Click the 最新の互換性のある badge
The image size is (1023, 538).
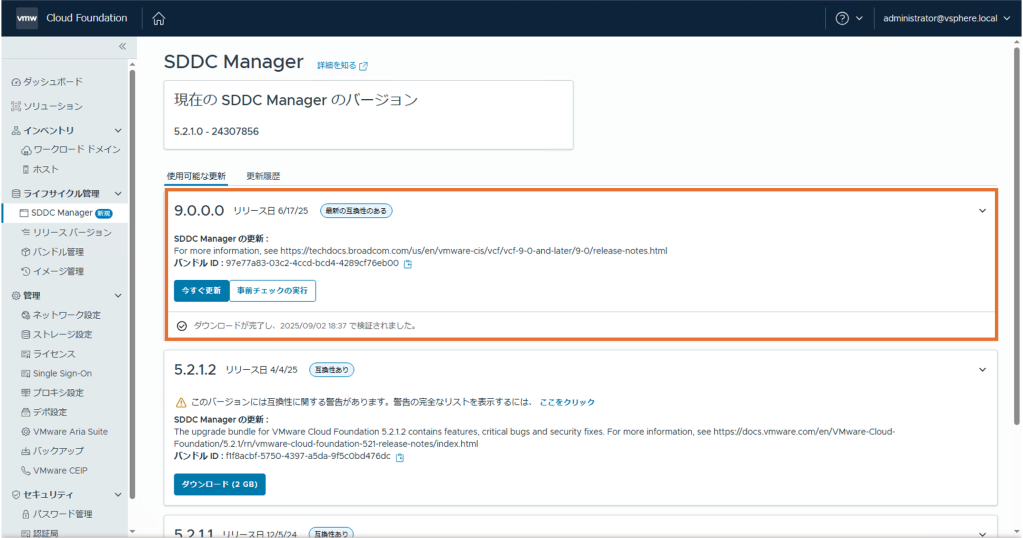pos(356,211)
